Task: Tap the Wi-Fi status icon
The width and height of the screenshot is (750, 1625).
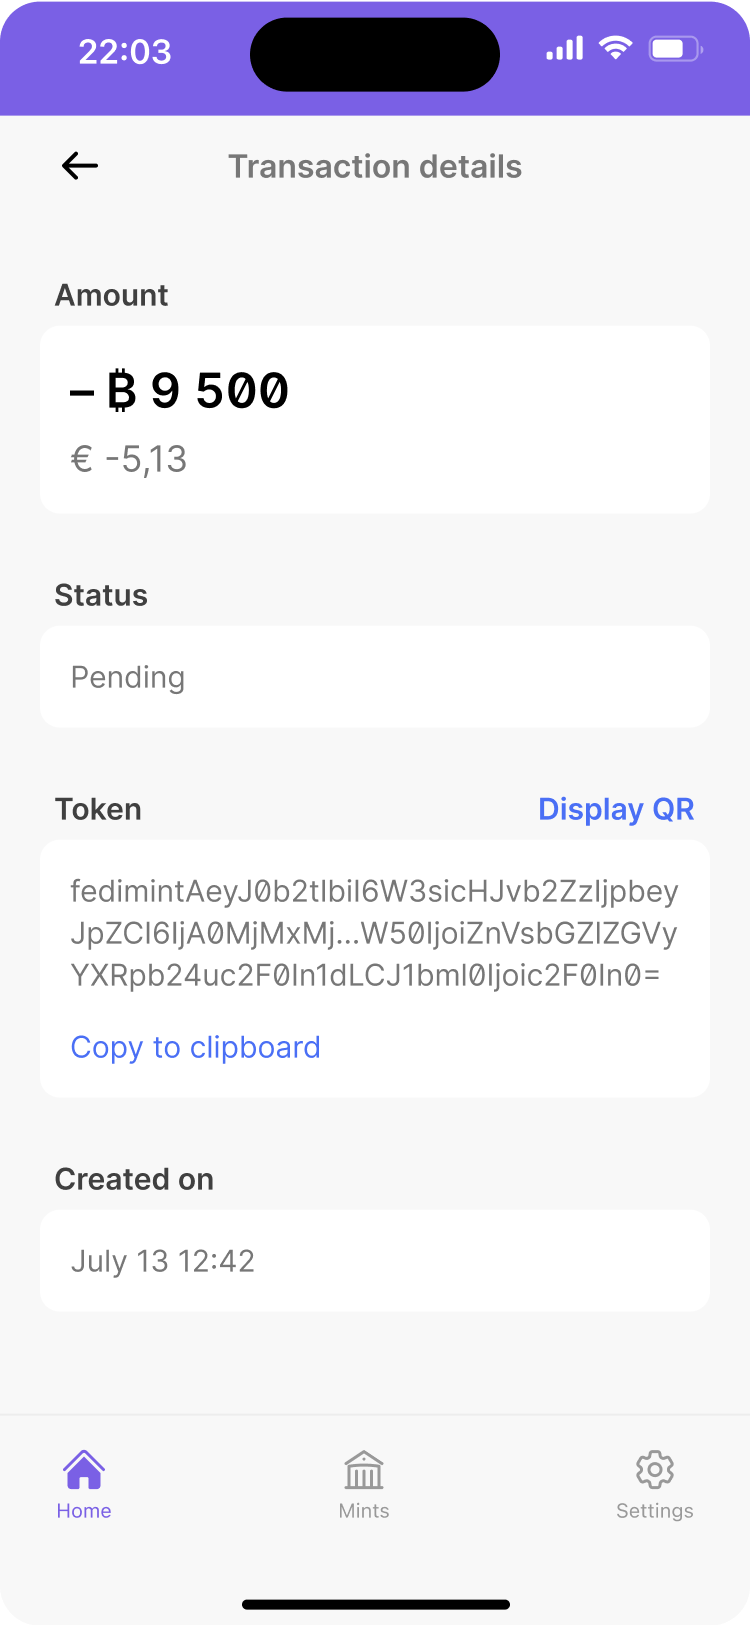Action: [x=615, y=48]
